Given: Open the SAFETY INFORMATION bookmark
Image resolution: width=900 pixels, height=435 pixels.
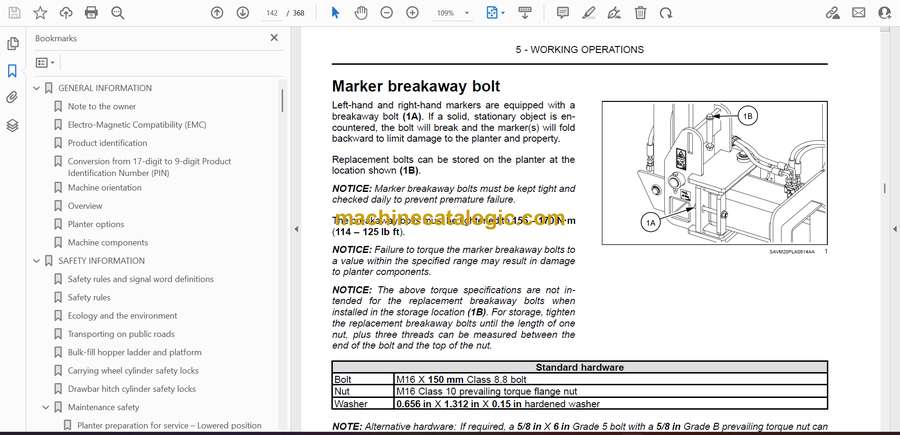Looking at the screenshot, I should pos(102,261).
